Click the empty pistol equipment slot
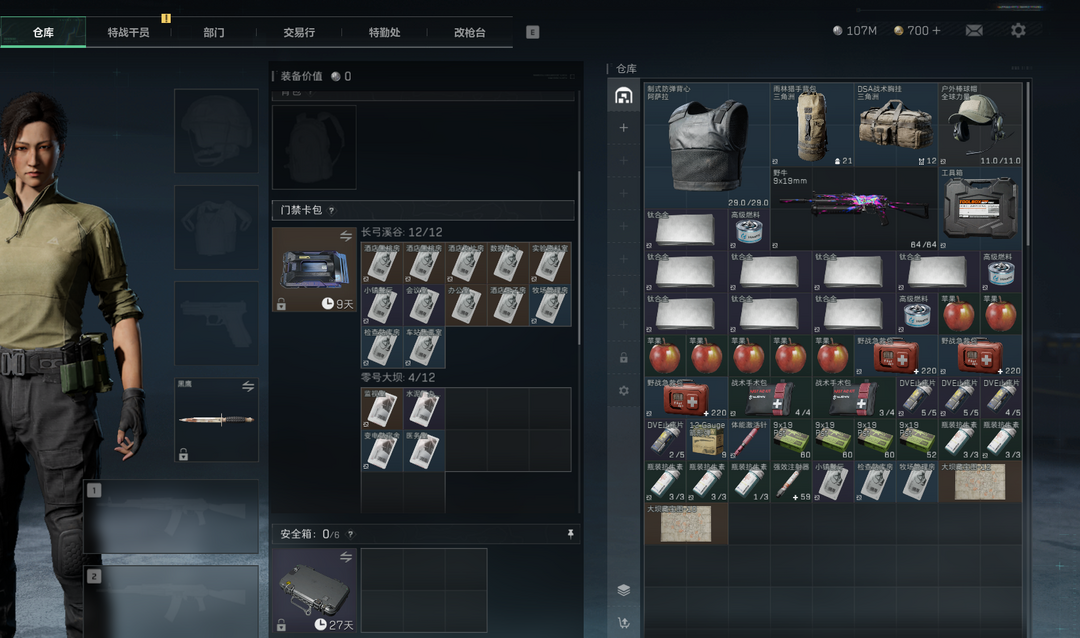Viewport: 1080px width, 638px height. 216,323
